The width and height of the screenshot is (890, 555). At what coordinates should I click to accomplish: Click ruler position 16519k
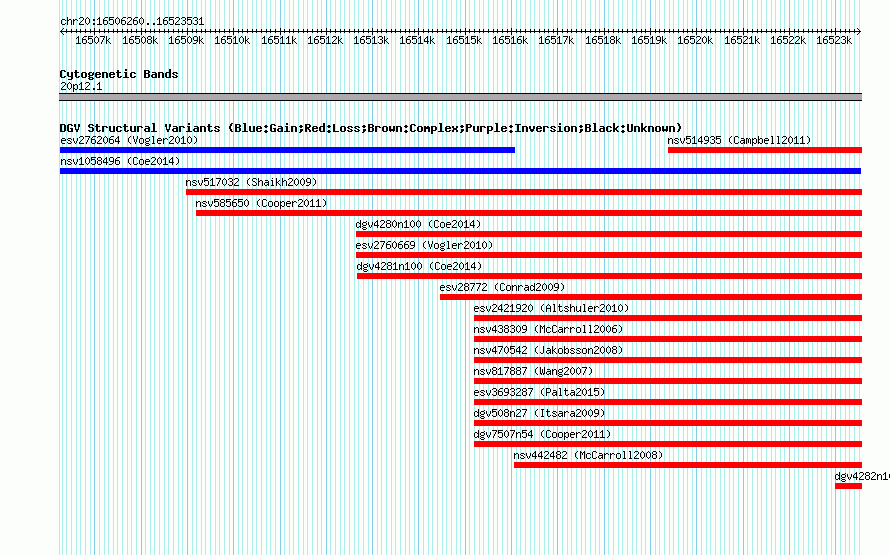tap(649, 40)
